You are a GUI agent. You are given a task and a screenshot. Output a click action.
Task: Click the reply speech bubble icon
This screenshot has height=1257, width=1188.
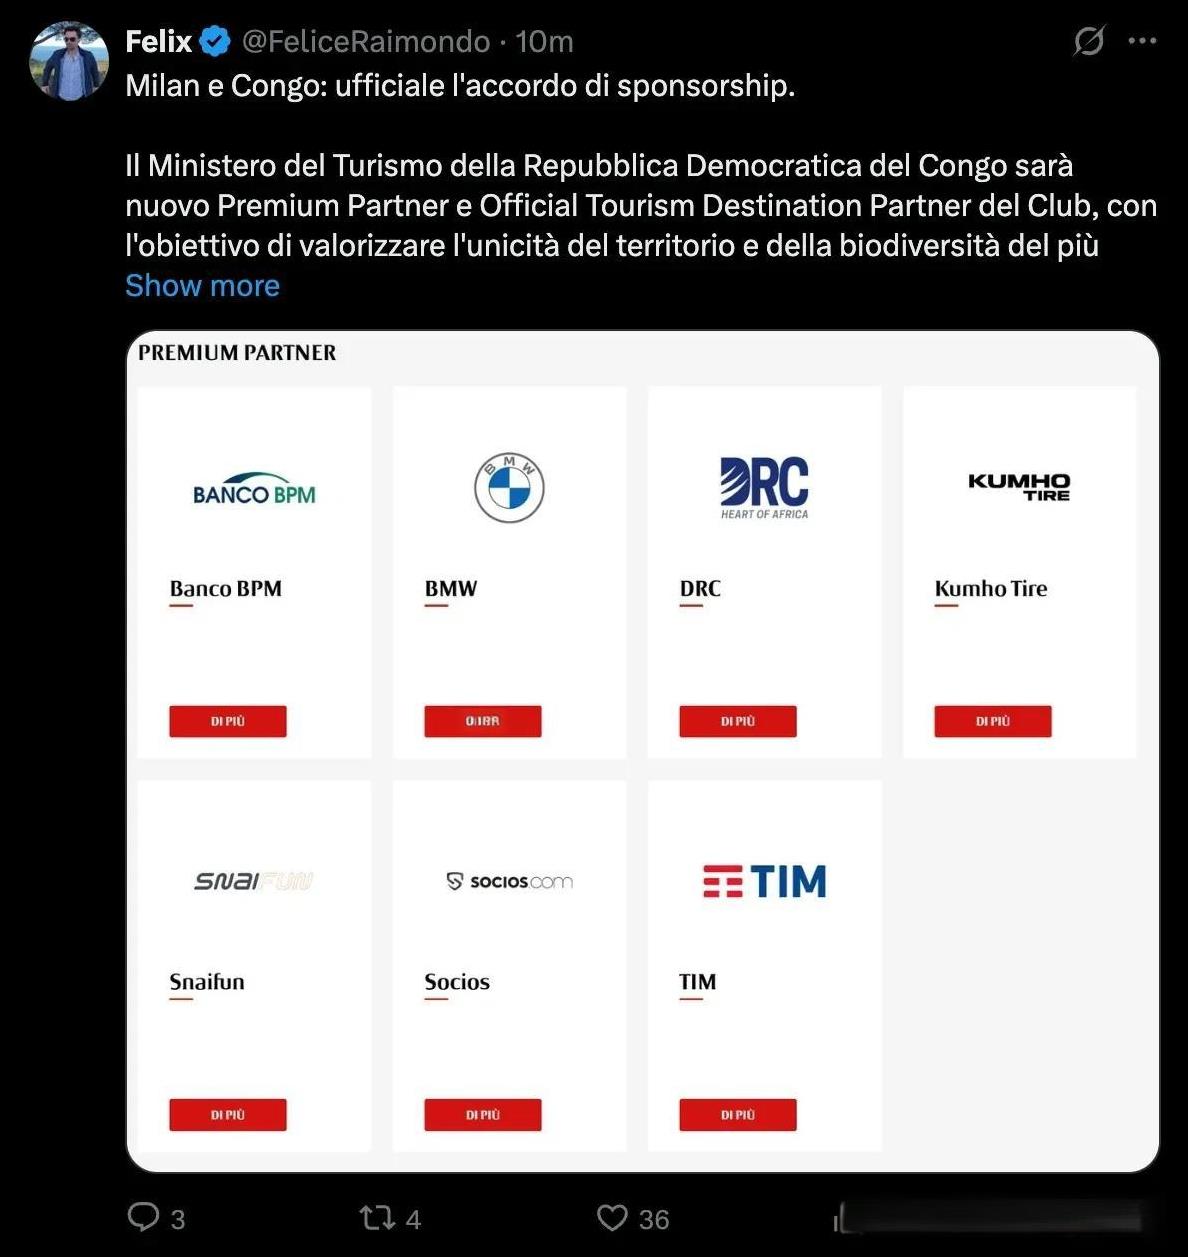click(x=144, y=1217)
